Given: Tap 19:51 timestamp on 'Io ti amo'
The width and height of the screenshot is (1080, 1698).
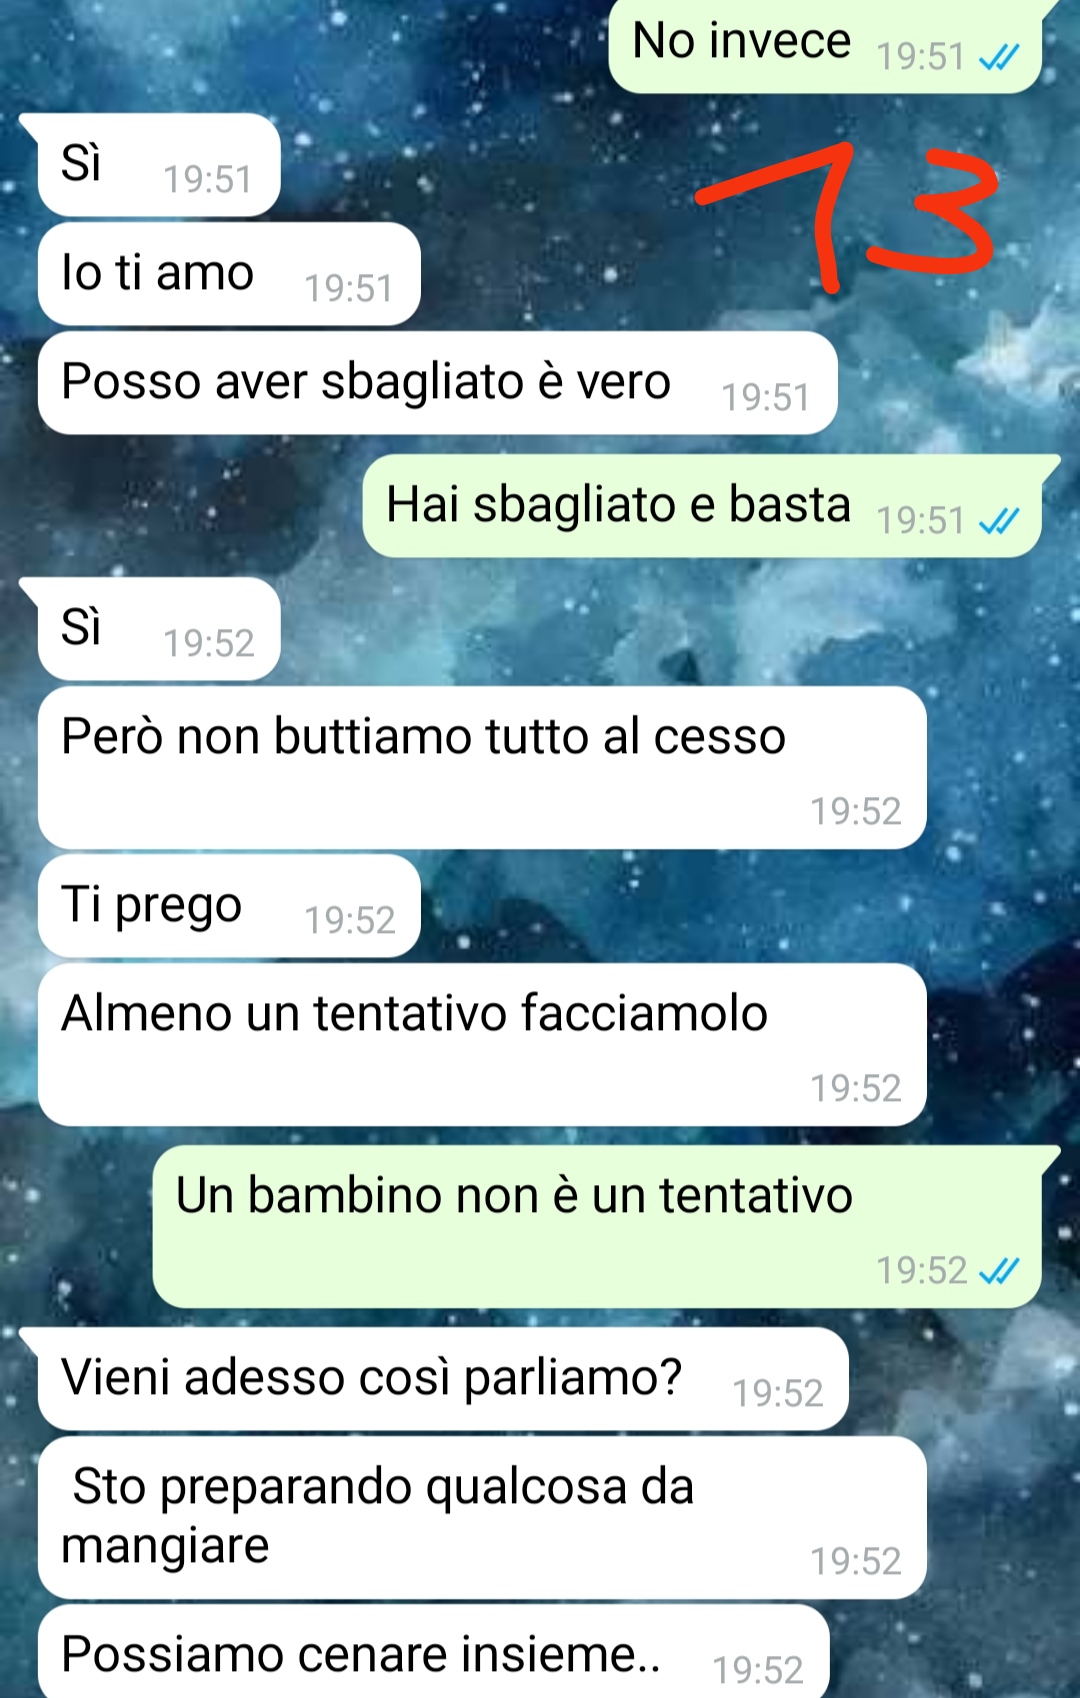Looking at the screenshot, I should click(x=349, y=289).
